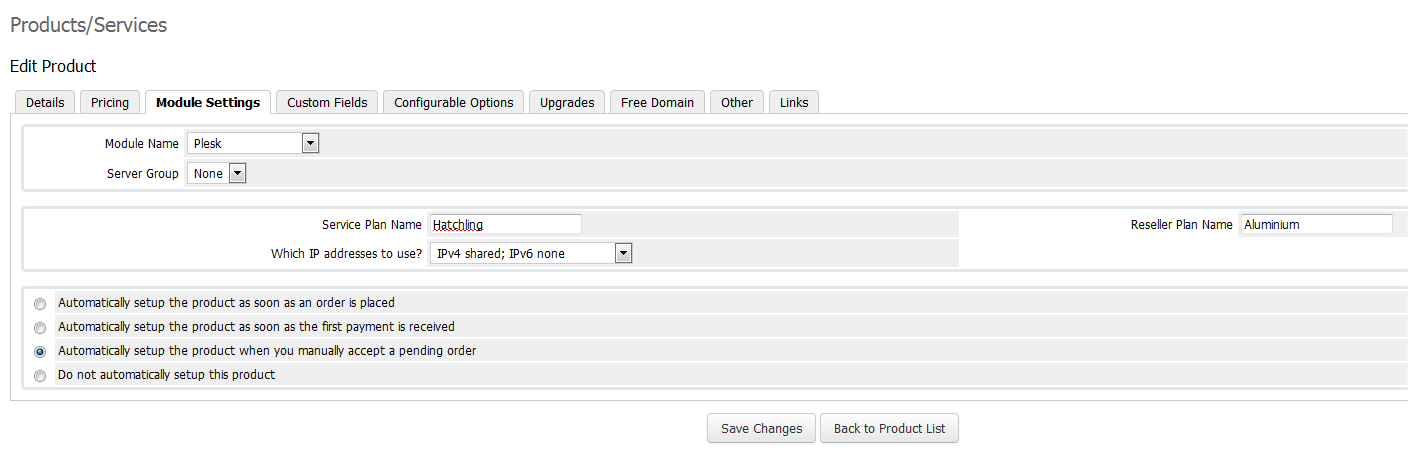Viewport: 1408px width, 466px height.
Task: Open the Details tab
Action: [45, 102]
